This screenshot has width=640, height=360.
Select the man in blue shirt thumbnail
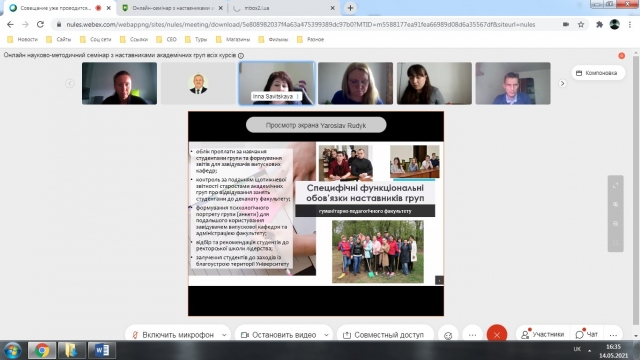coord(513,83)
